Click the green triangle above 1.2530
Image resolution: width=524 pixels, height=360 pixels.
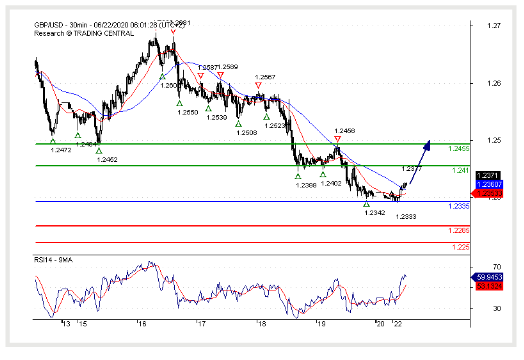pos(209,108)
